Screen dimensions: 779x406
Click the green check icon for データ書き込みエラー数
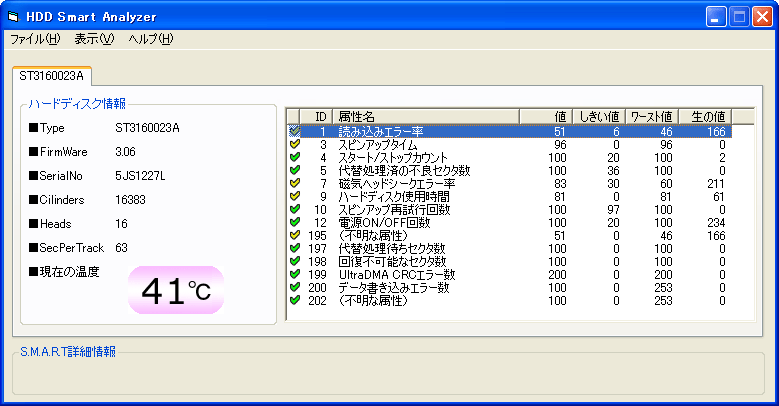click(x=295, y=287)
